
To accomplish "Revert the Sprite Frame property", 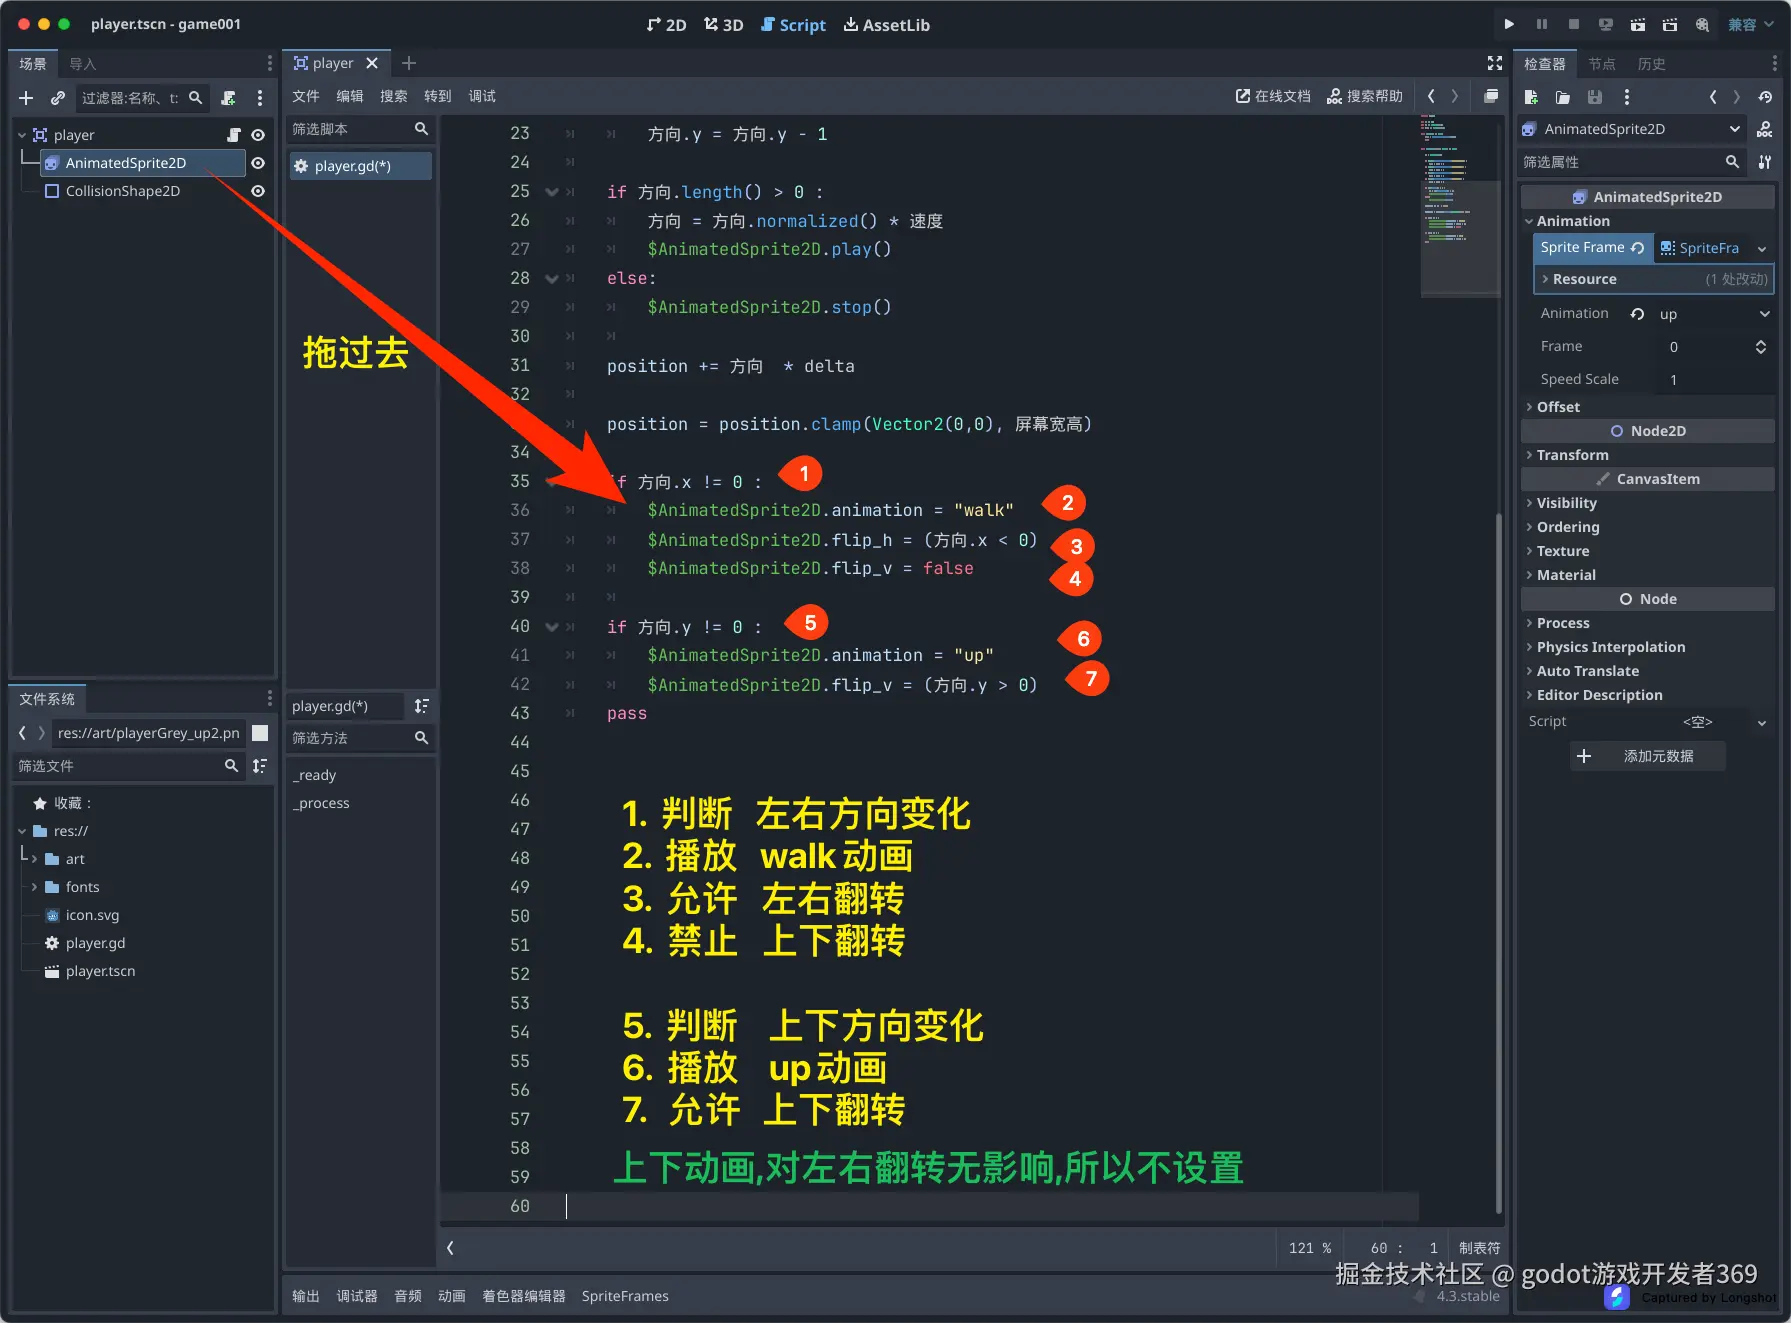I will pyautogui.click(x=1637, y=248).
